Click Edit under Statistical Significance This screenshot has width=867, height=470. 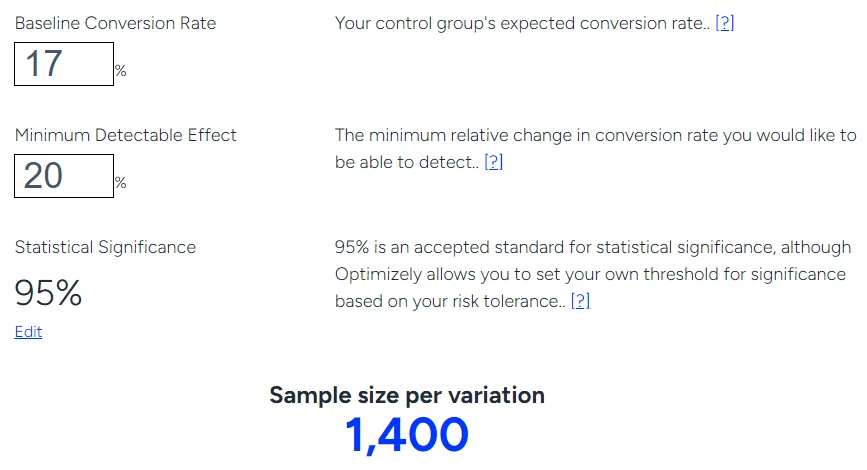tap(28, 332)
